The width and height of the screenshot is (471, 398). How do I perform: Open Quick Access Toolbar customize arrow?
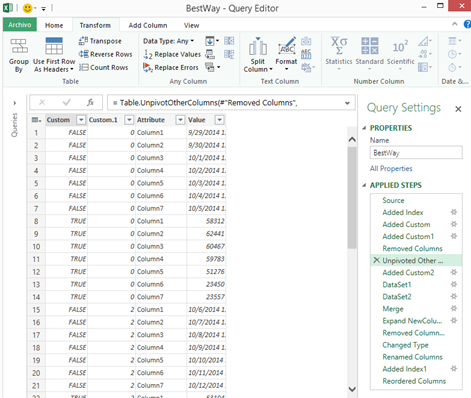pyautogui.click(x=44, y=9)
